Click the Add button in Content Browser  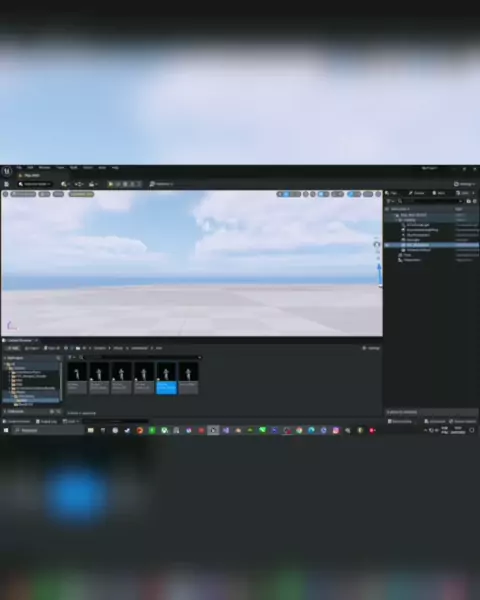(x=13, y=348)
